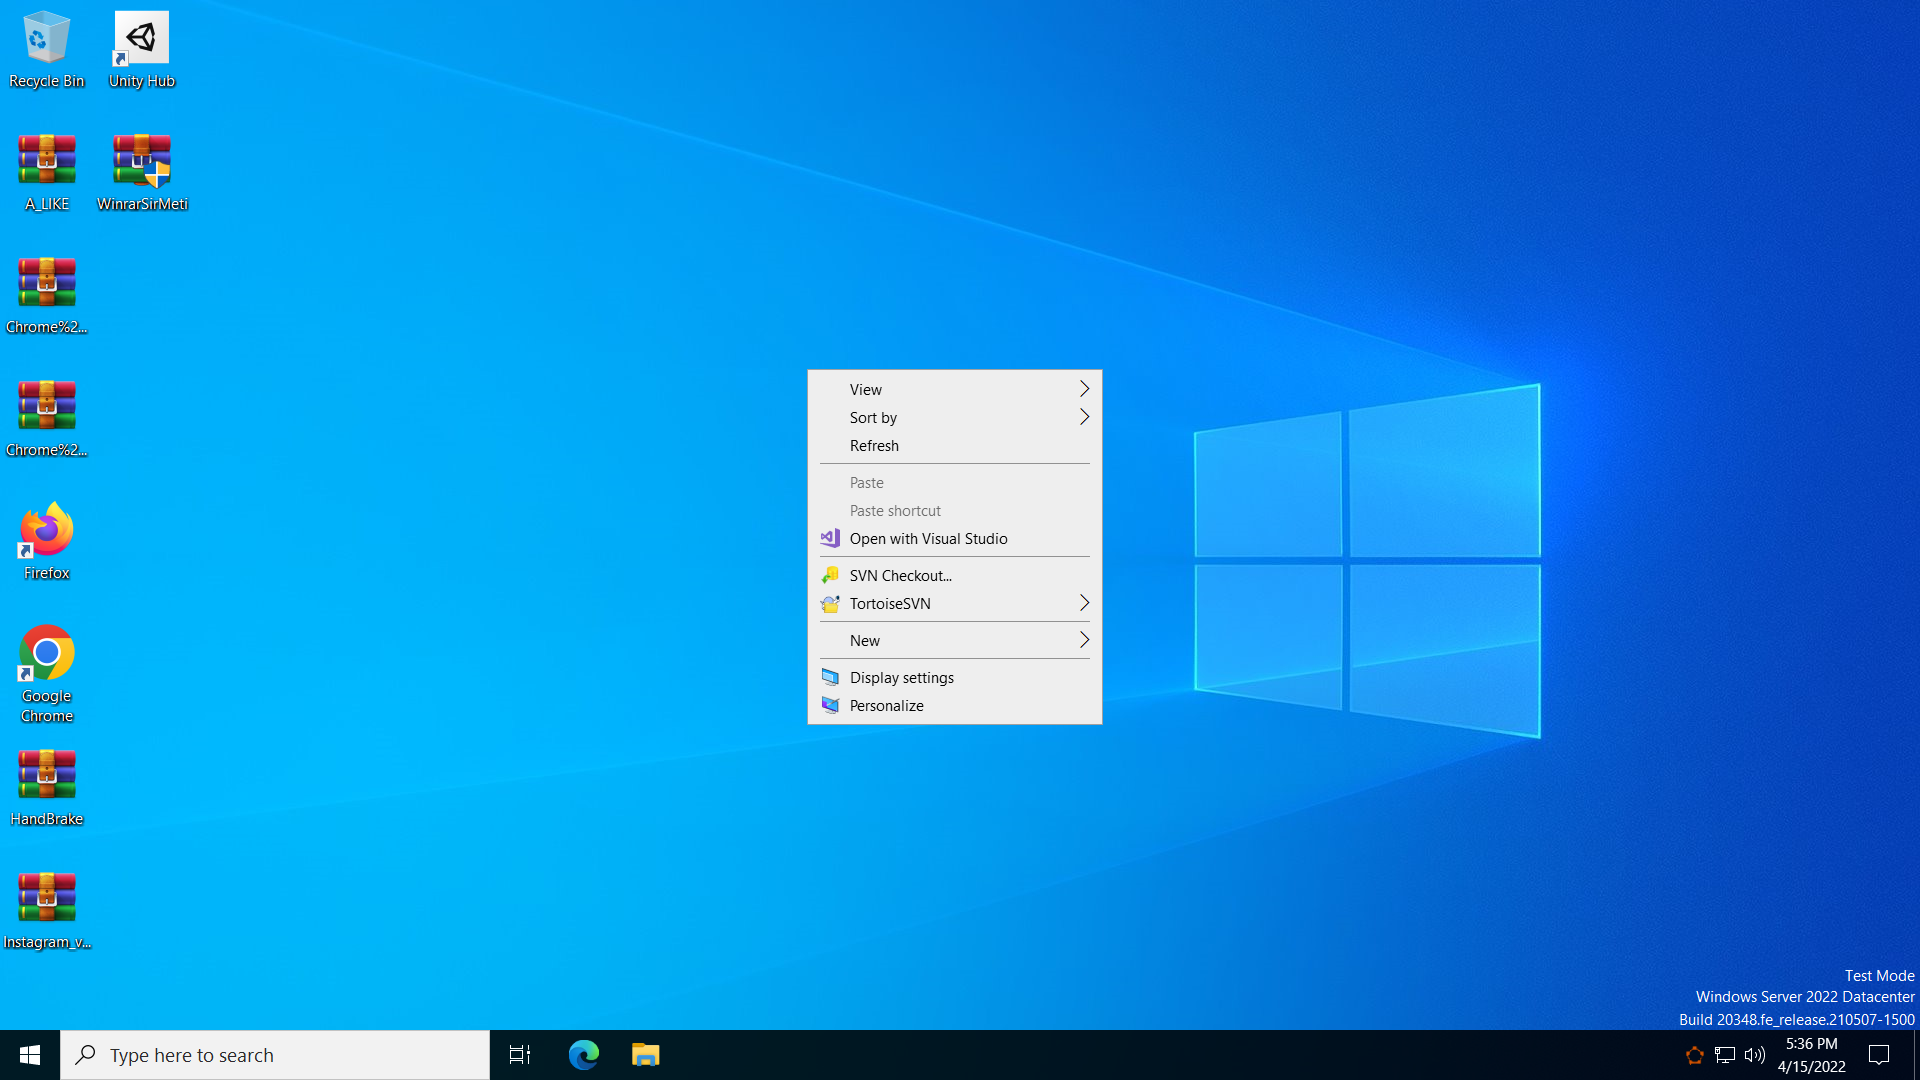Choose Refresh from the context menu

click(874, 446)
